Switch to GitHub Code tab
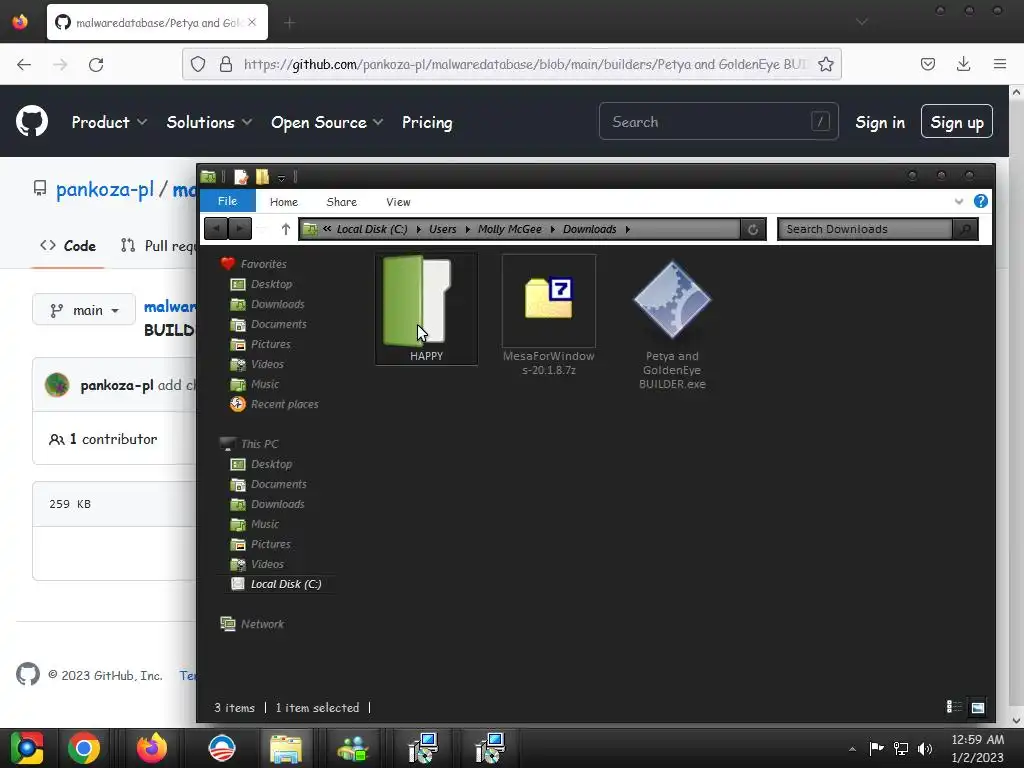1024x768 pixels. [68, 246]
